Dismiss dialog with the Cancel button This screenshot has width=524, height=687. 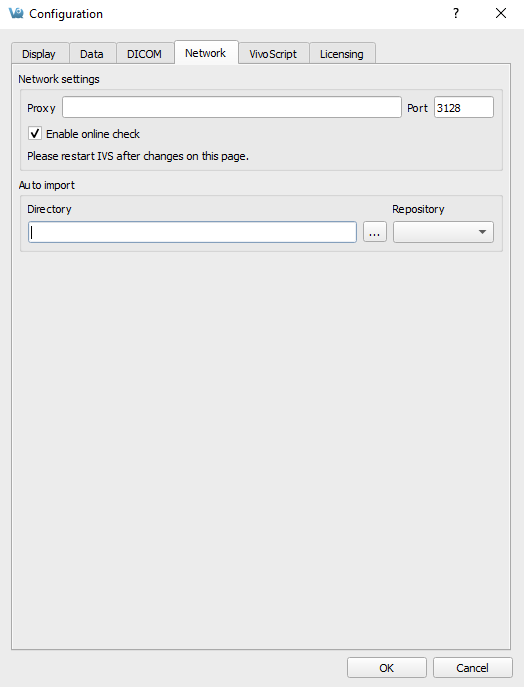(x=472, y=668)
